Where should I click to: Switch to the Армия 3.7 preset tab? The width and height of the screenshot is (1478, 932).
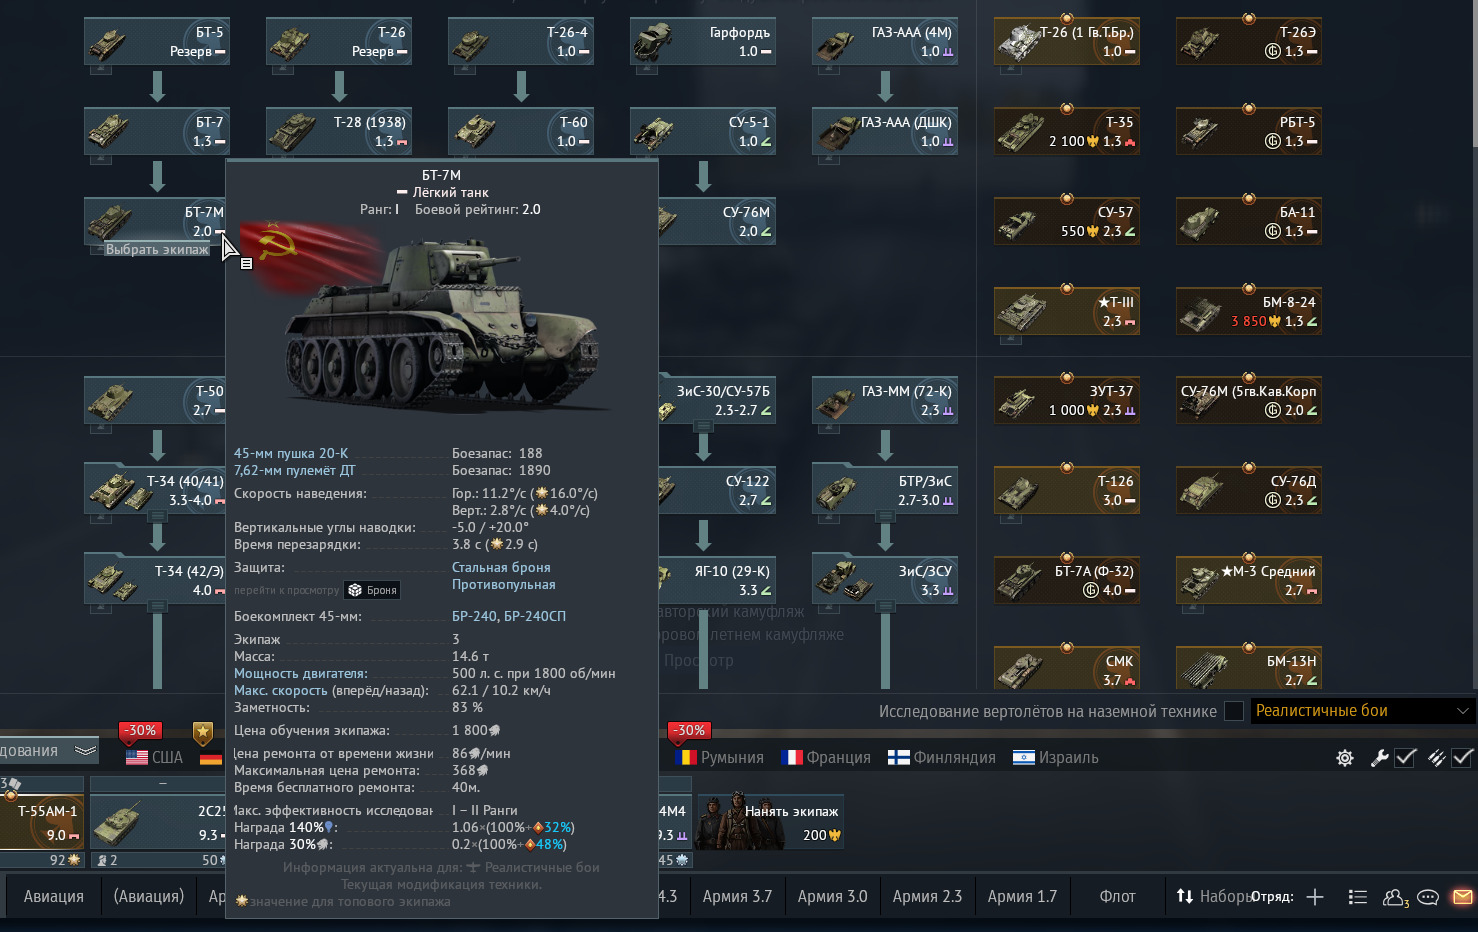[x=737, y=896]
